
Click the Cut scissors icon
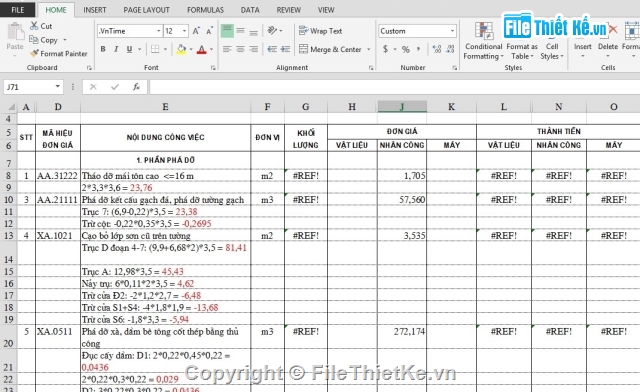tap(34, 26)
